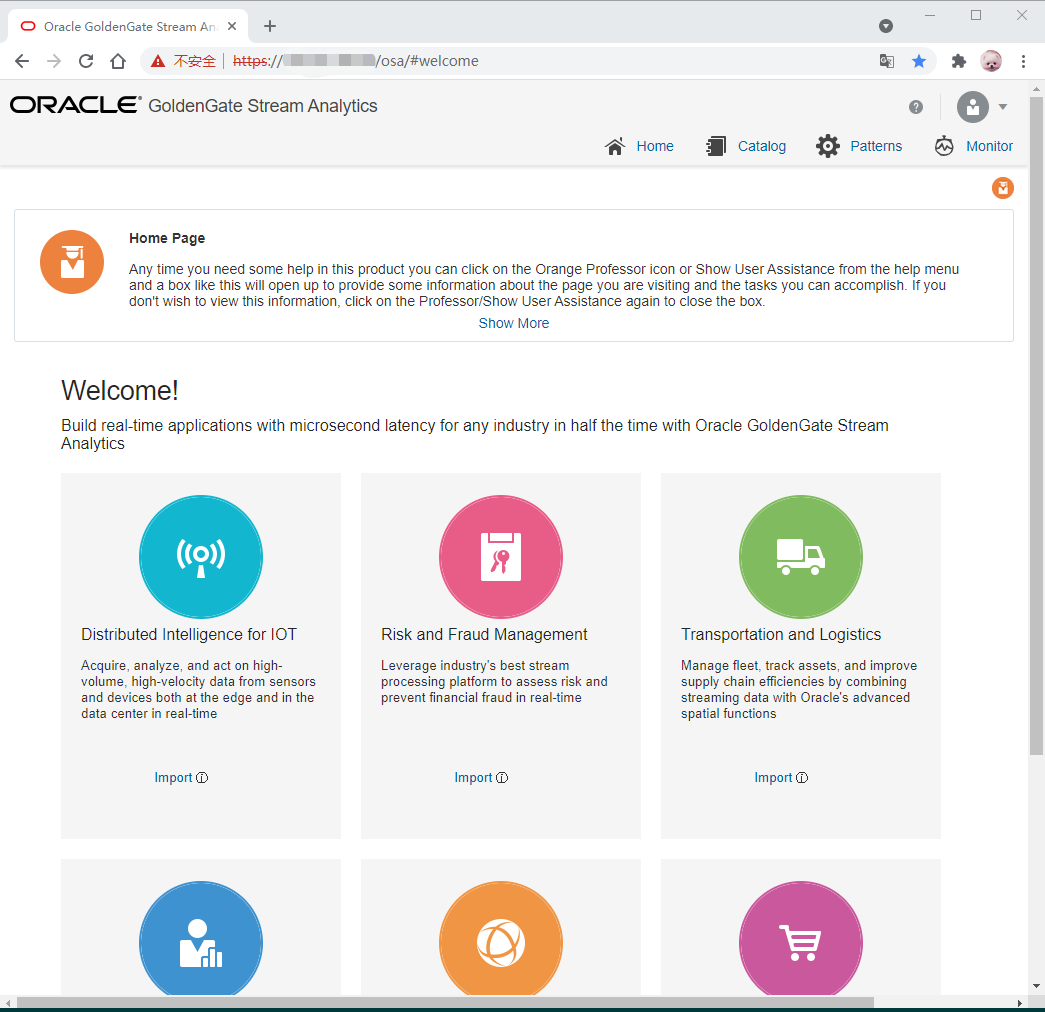Screen dimensions: 1045x1012
Task: Open a new browser tab with plus
Action: coord(269,26)
